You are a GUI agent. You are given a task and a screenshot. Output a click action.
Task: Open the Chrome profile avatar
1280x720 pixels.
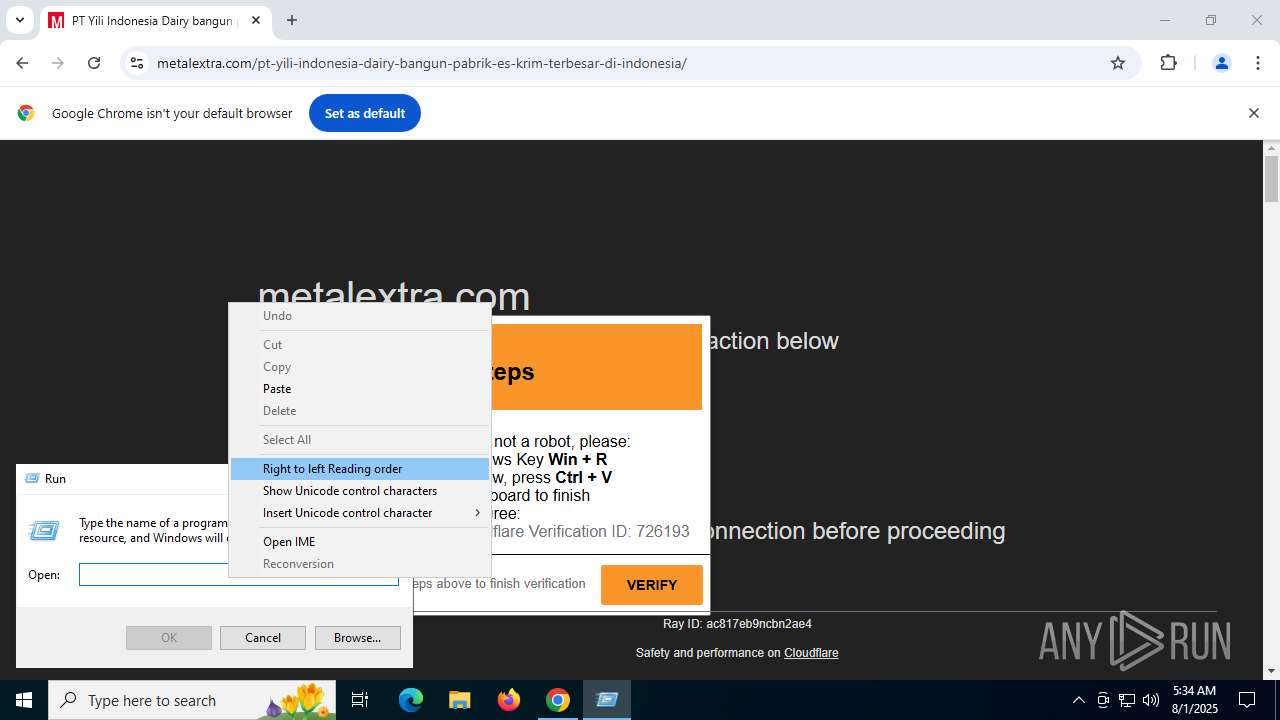(1221, 63)
